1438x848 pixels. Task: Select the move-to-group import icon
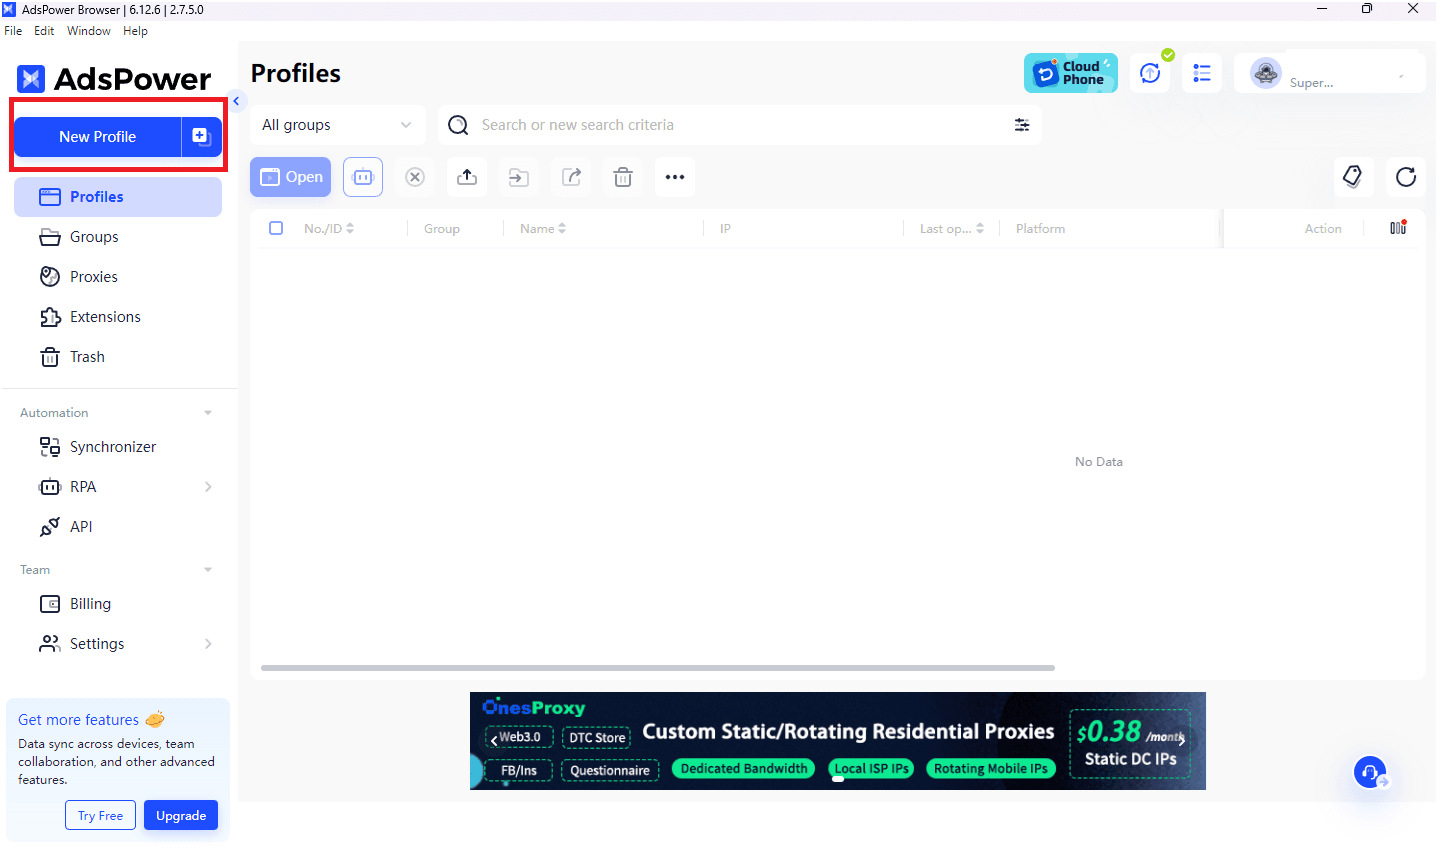click(518, 177)
